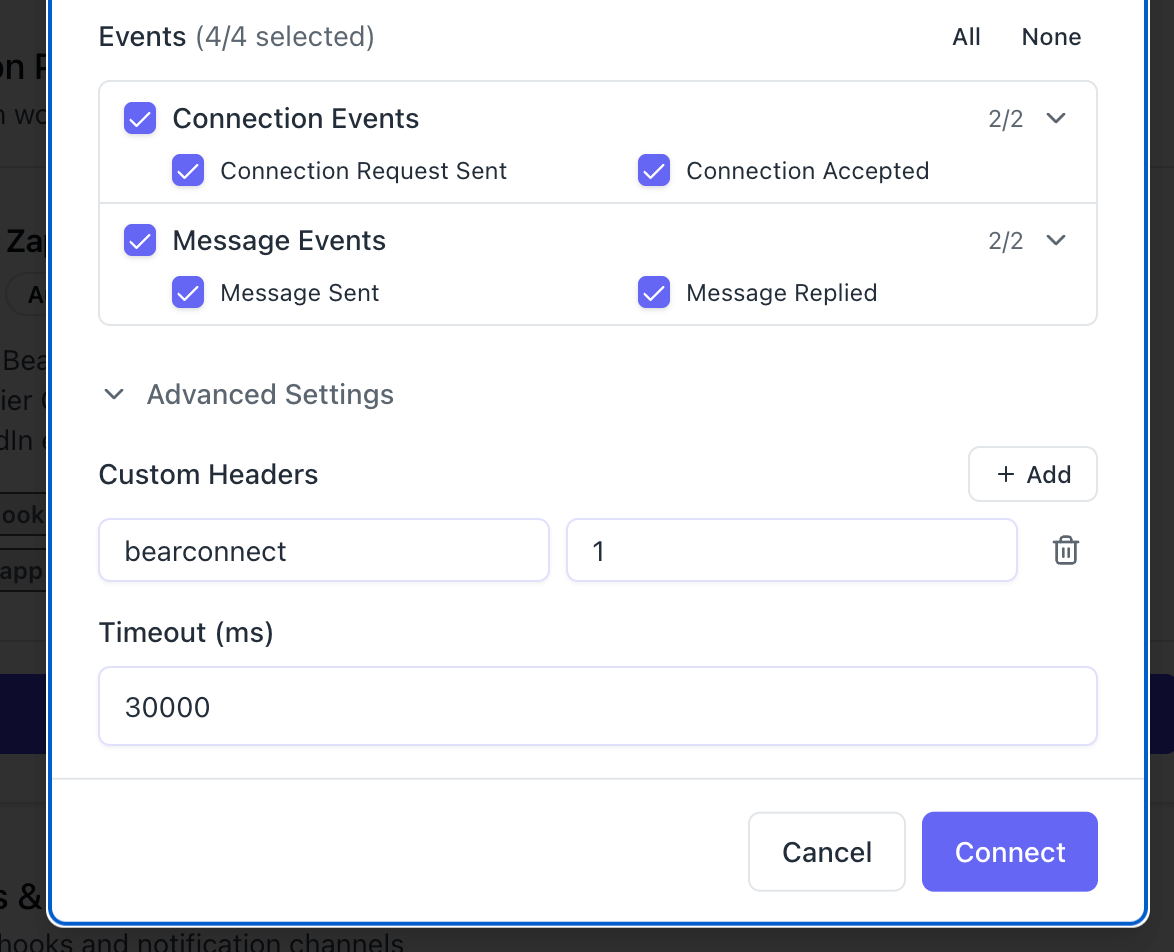The width and height of the screenshot is (1174, 952).
Task: Uncheck the Connection Events group checkbox
Action: click(x=140, y=118)
